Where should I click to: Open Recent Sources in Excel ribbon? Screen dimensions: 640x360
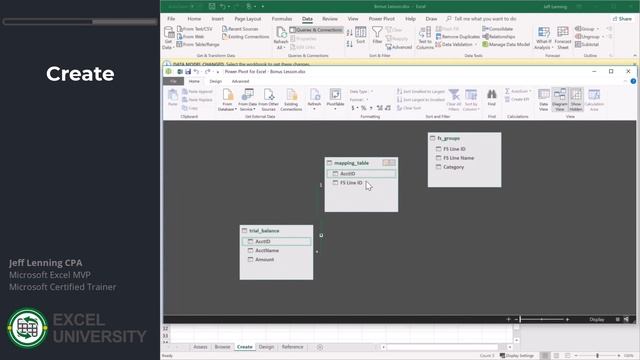[x=240, y=29]
